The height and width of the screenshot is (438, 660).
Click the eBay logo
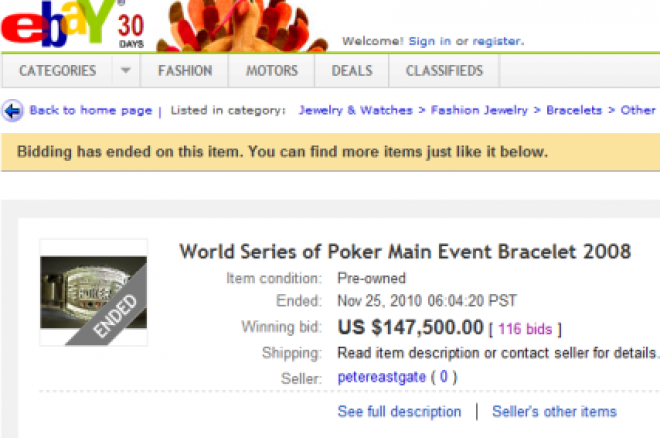59,23
